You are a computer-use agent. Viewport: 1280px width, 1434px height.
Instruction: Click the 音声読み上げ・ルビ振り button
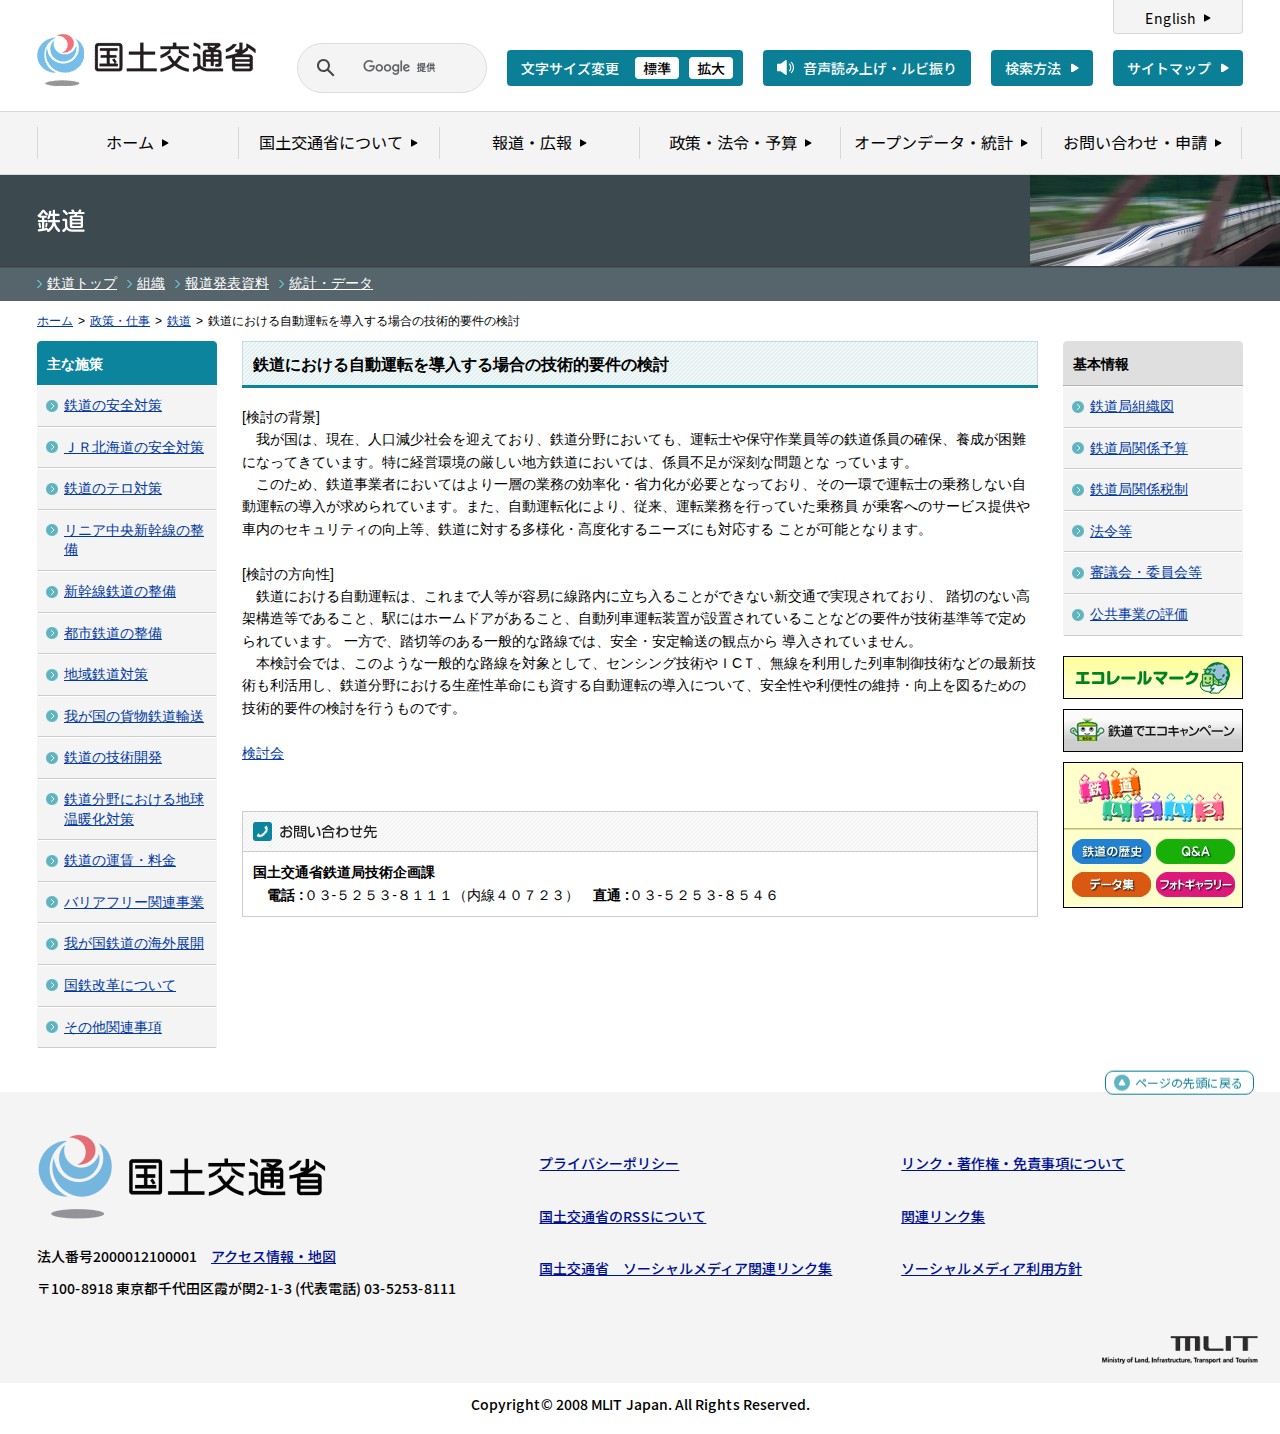[x=867, y=68]
